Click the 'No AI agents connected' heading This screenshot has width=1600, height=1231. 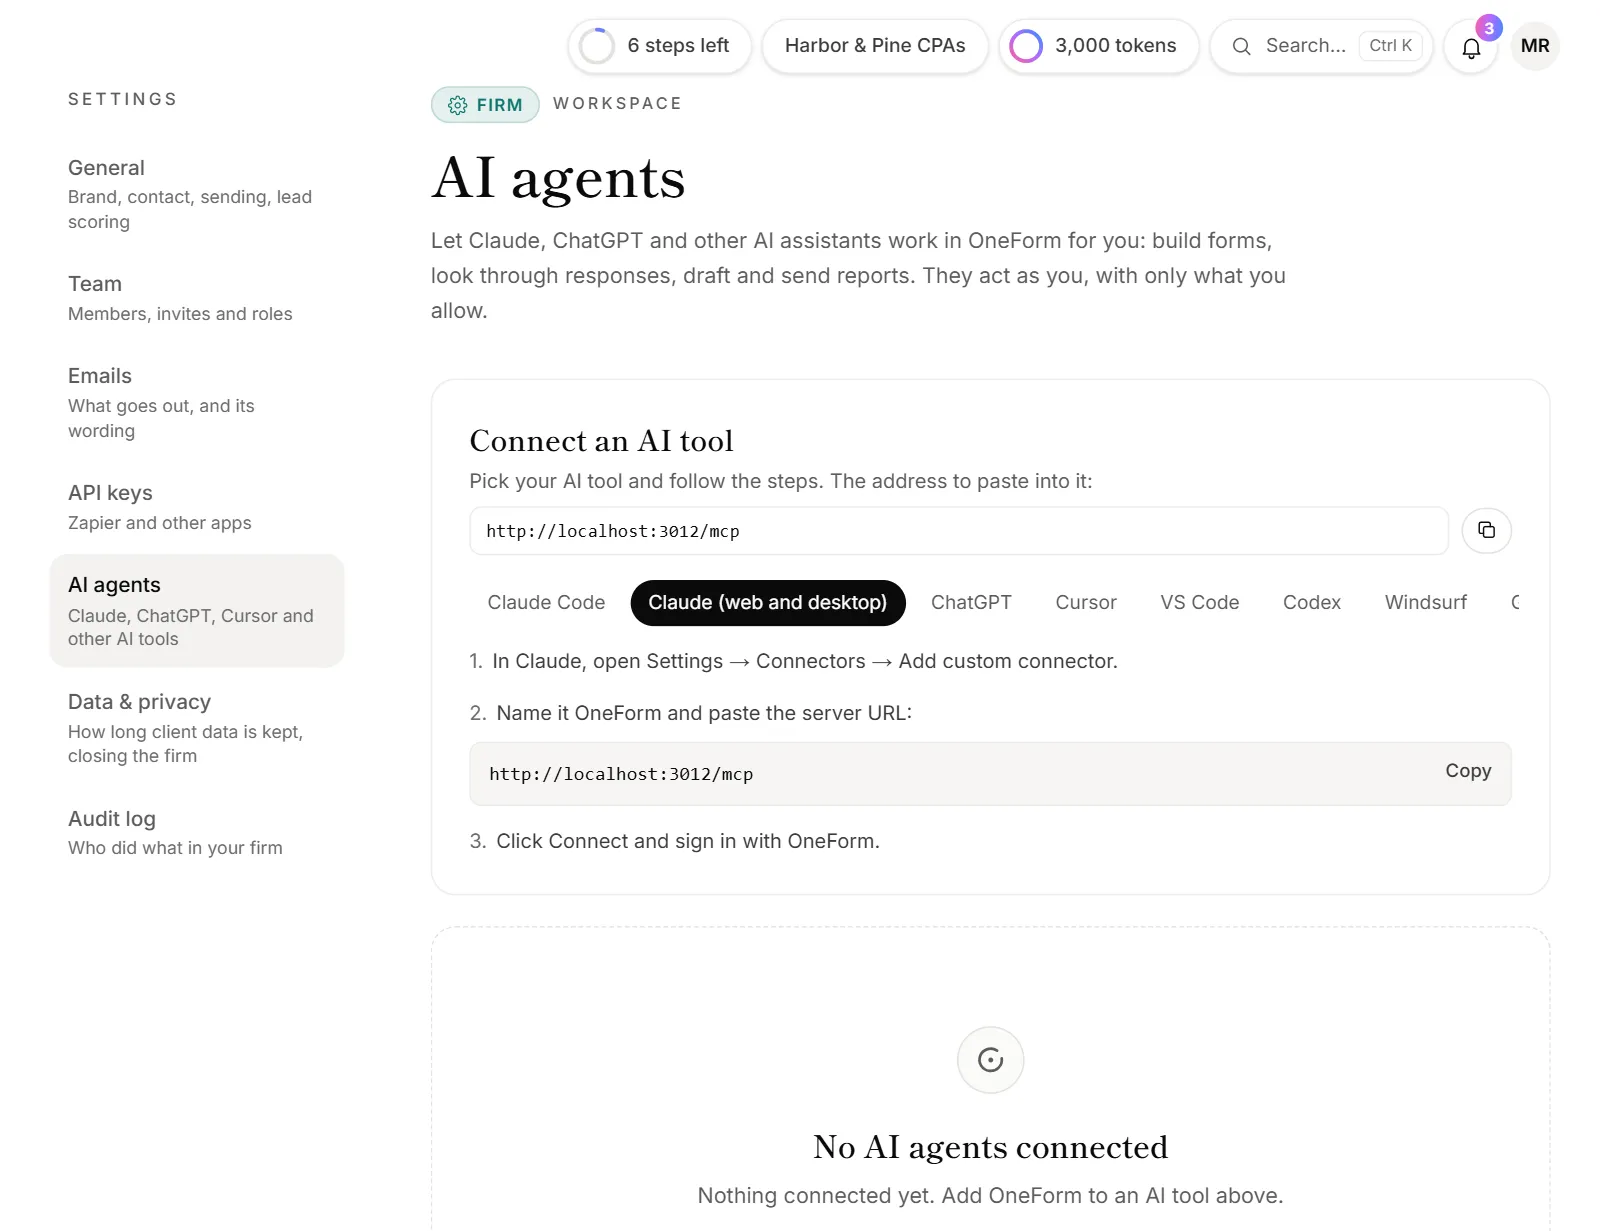[x=990, y=1147]
